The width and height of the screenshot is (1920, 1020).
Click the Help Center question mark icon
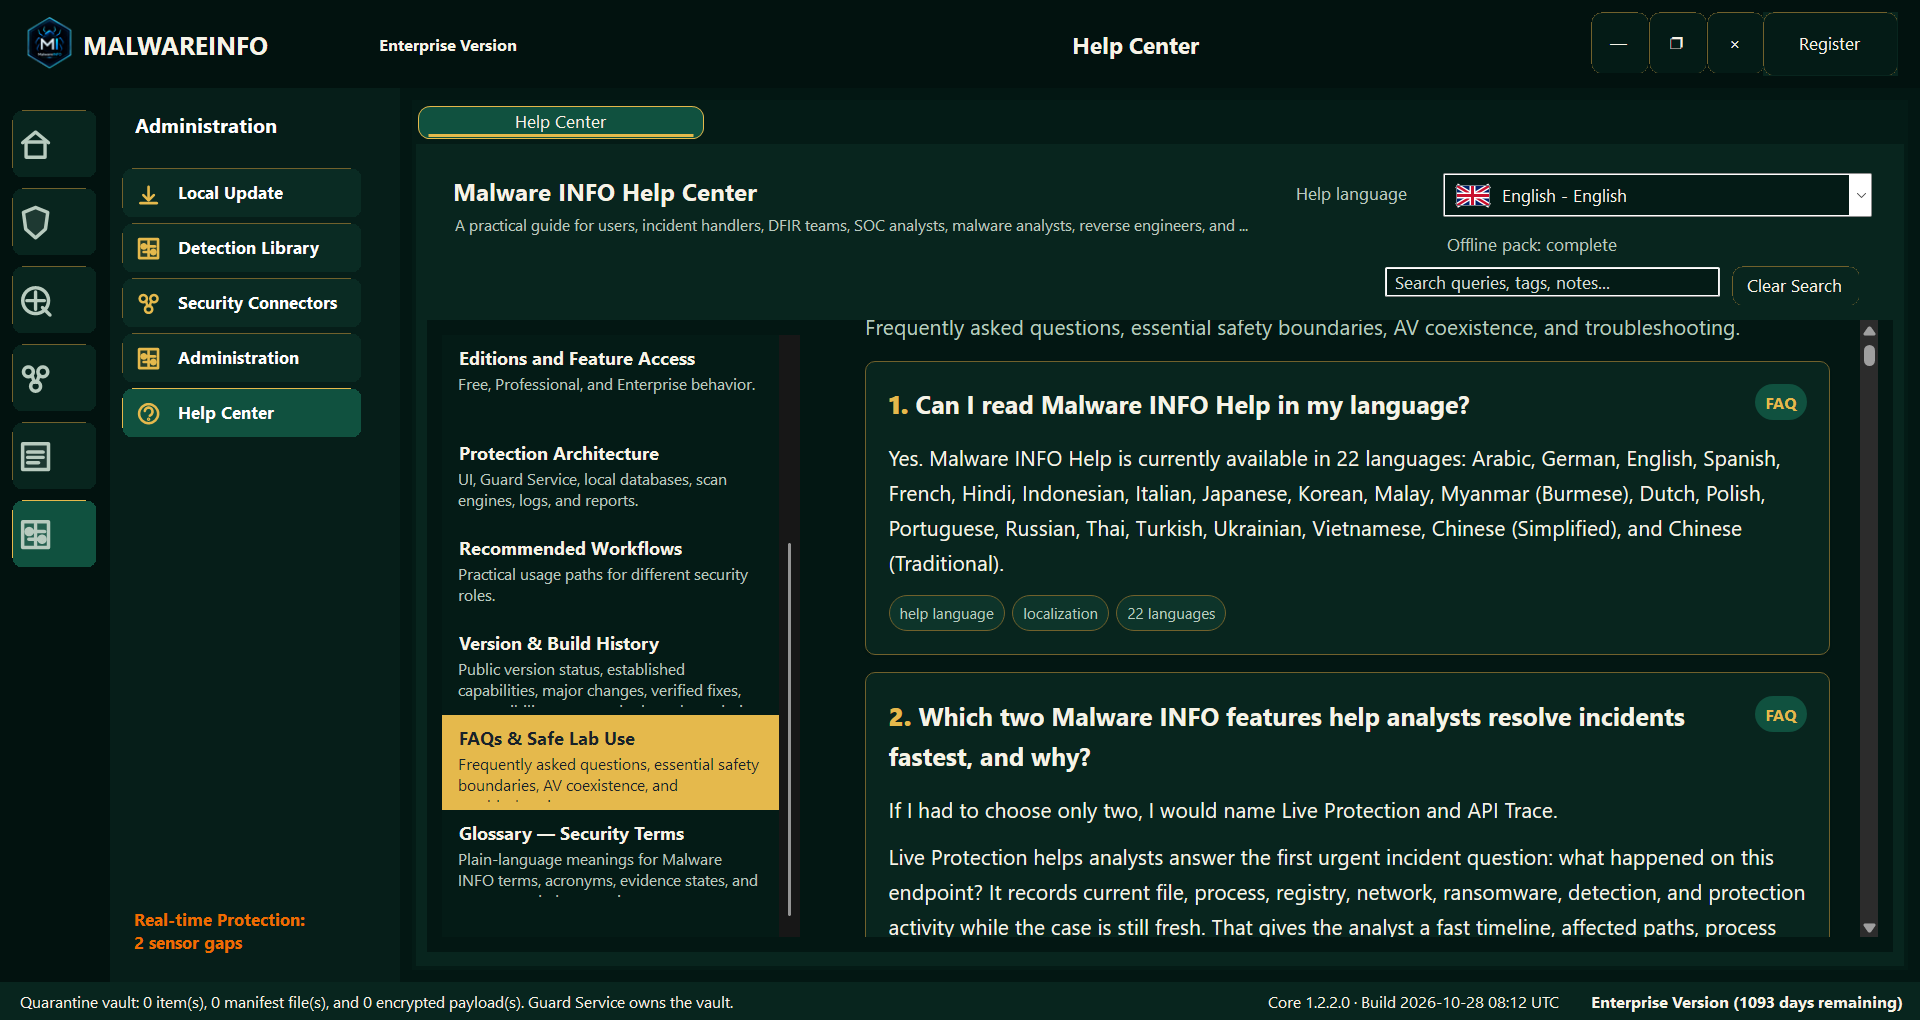tap(148, 414)
